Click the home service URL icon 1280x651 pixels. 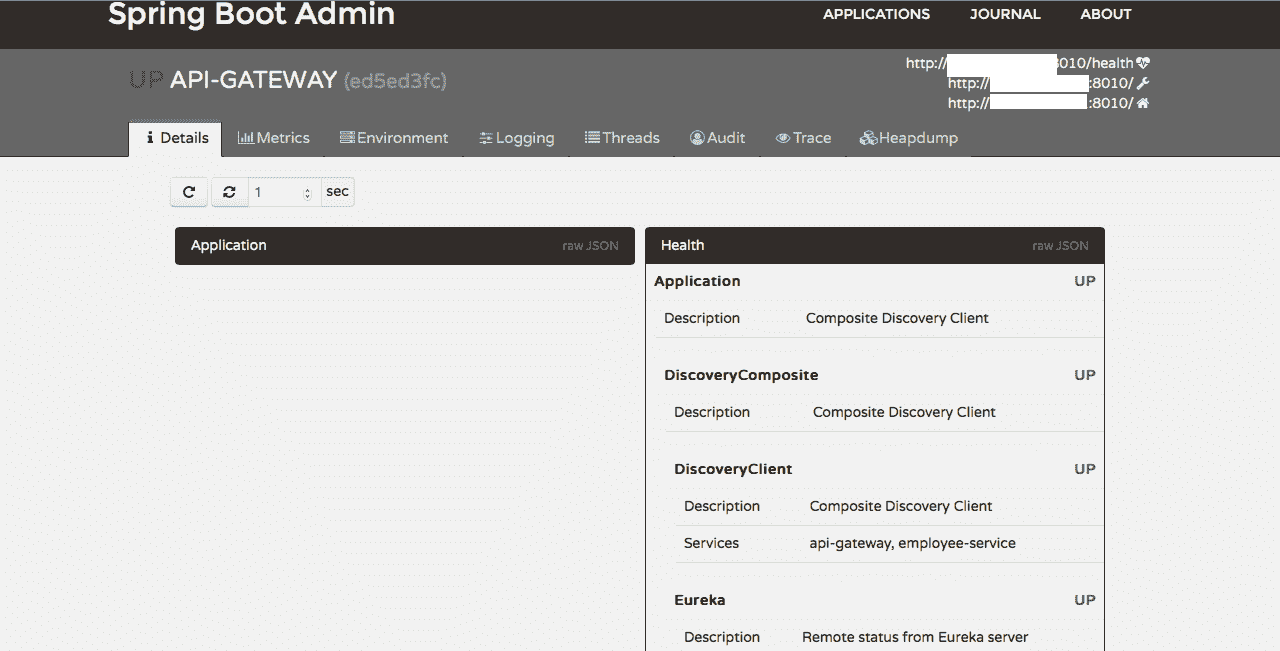coord(1143,103)
